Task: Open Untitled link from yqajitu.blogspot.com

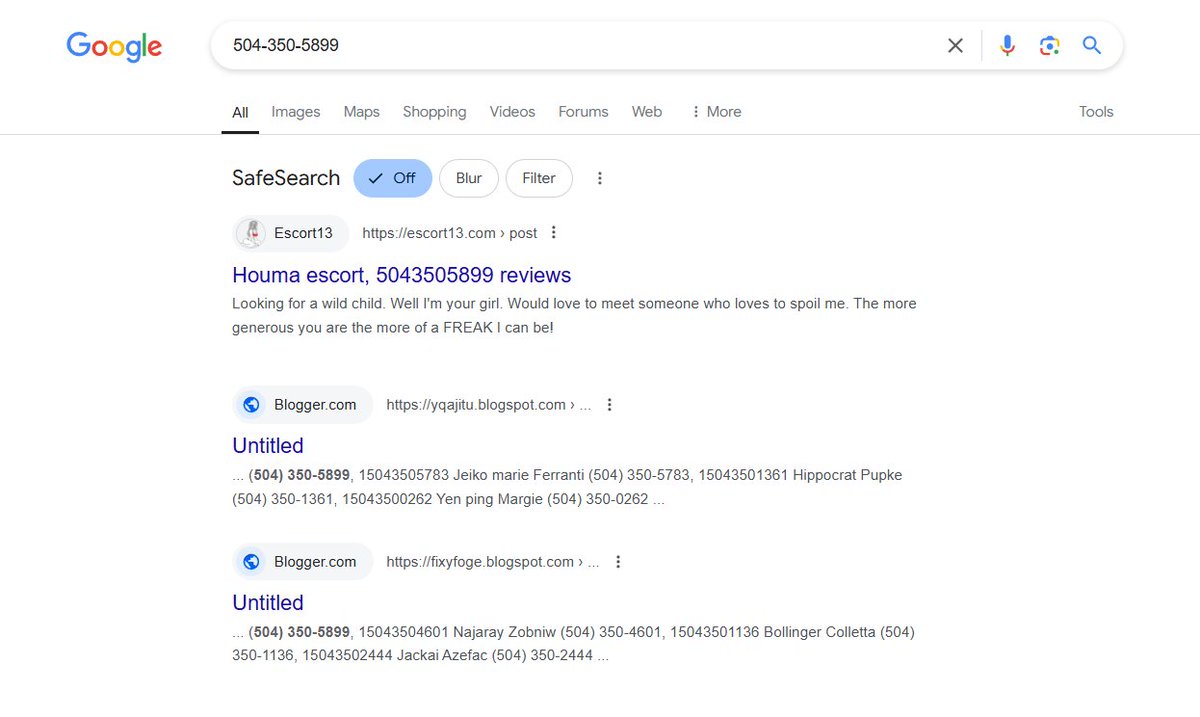Action: (x=268, y=446)
